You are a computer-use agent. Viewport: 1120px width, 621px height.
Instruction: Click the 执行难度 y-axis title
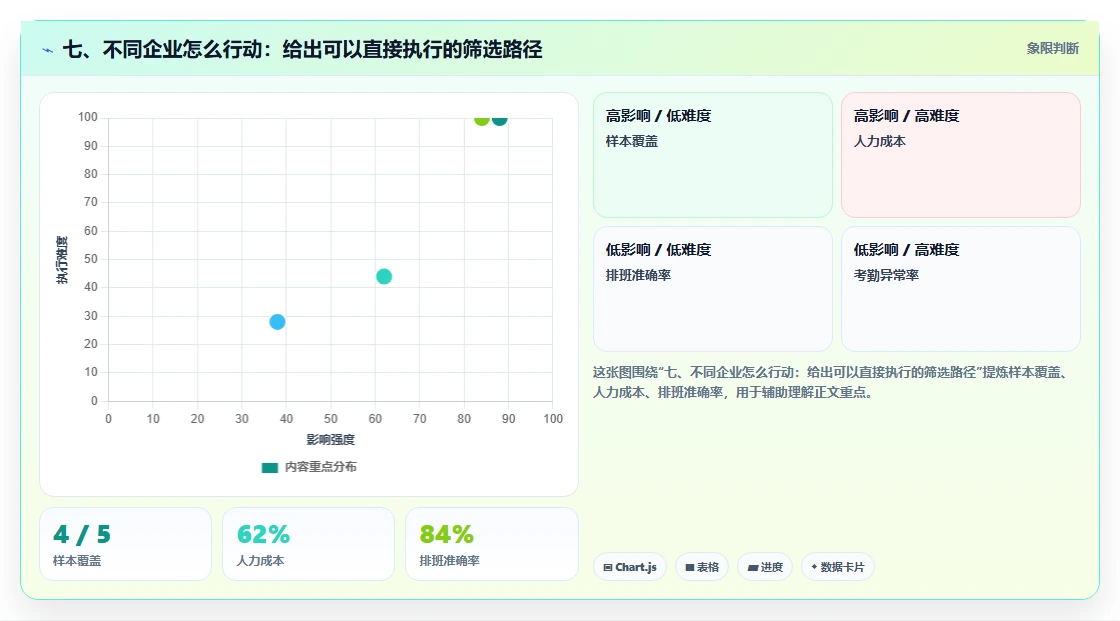pos(62,260)
